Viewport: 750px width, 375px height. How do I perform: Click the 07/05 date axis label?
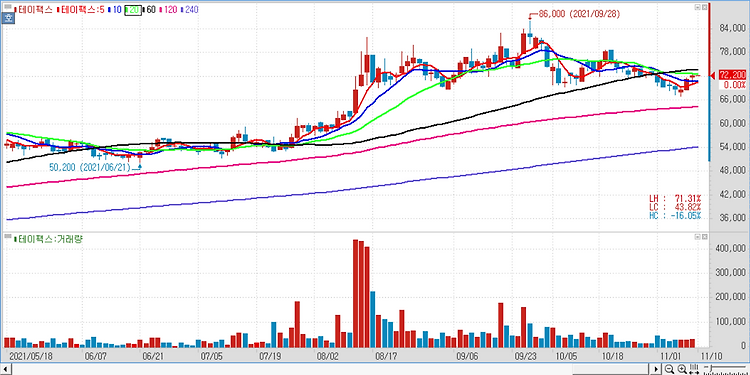(x=212, y=356)
